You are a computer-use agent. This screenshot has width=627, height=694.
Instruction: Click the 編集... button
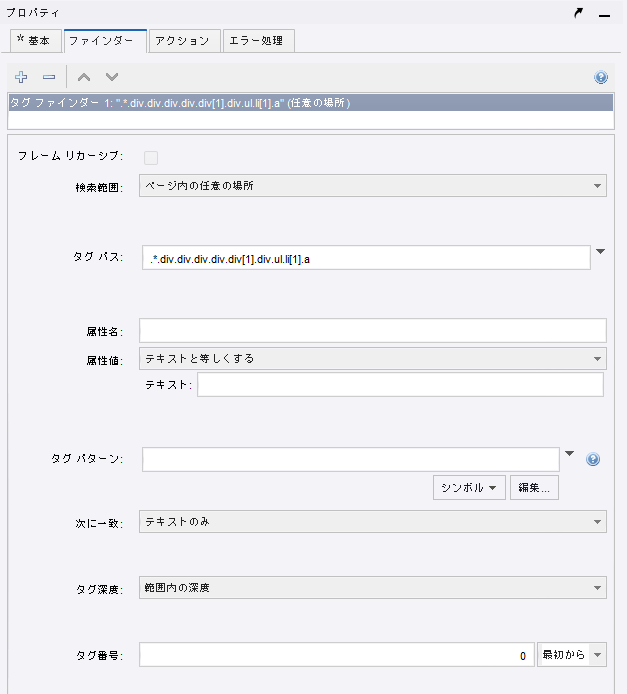click(534, 488)
